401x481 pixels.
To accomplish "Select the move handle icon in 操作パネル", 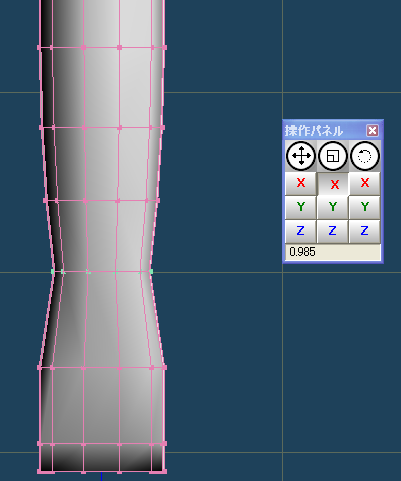I will pyautogui.click(x=301, y=156).
